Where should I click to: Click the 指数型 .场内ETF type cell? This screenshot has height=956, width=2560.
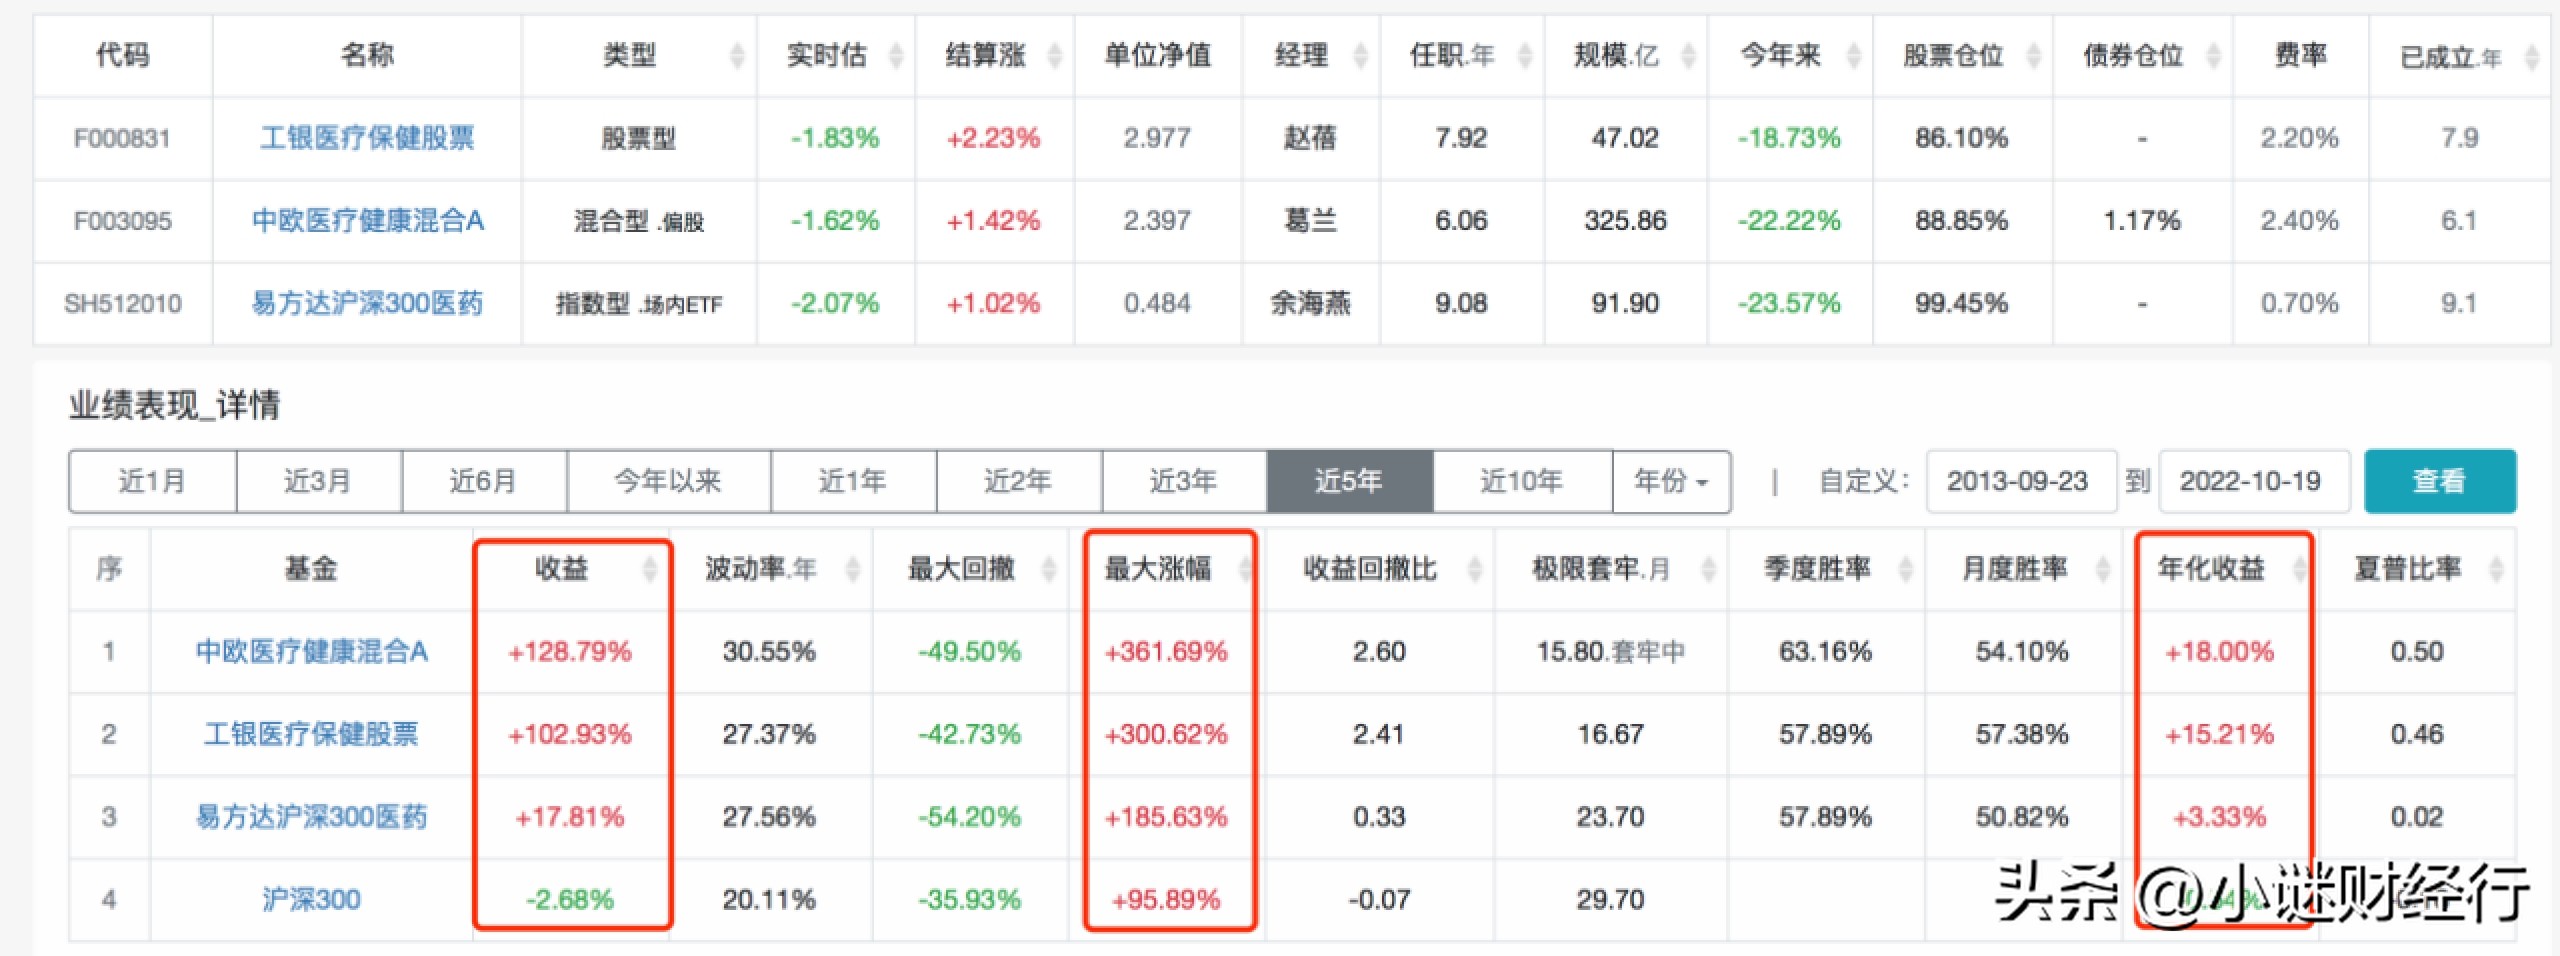tap(639, 304)
